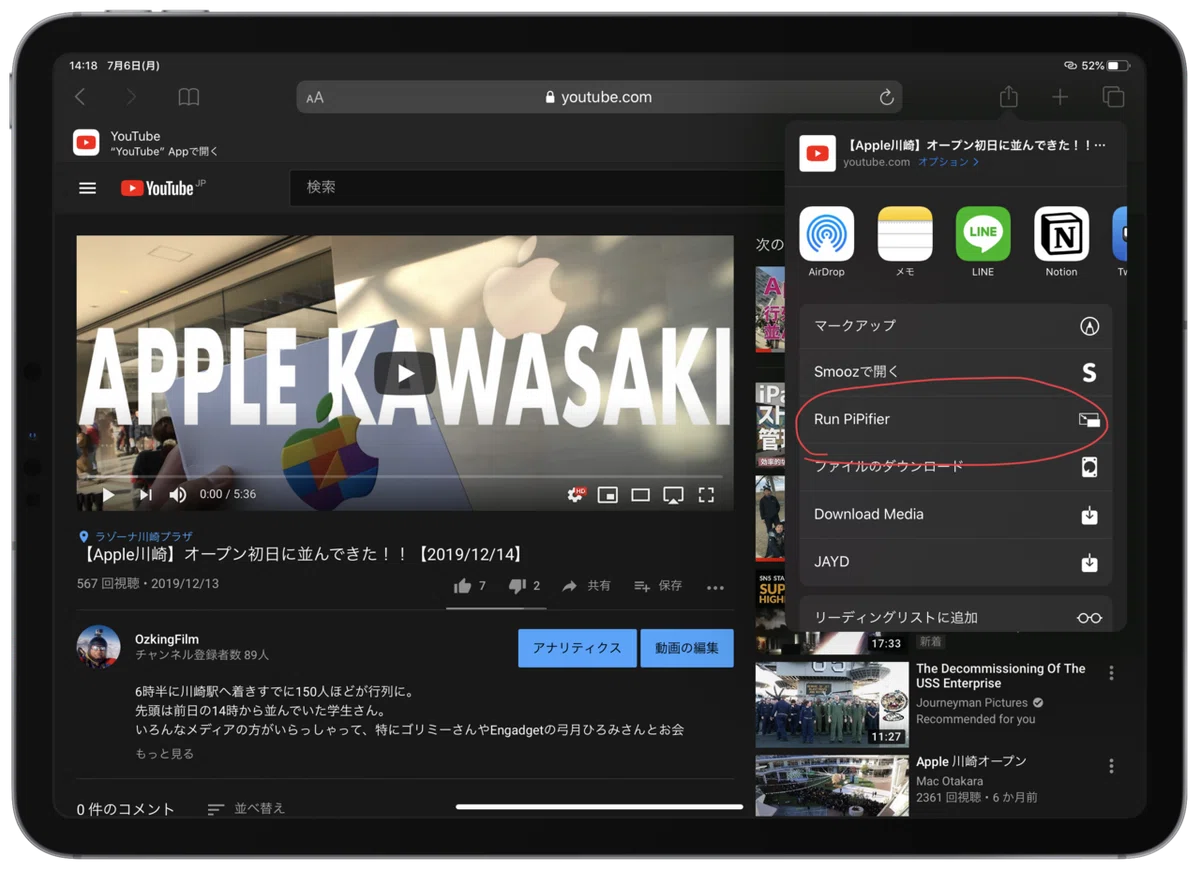Open more actions ellipsis under video

(715, 588)
